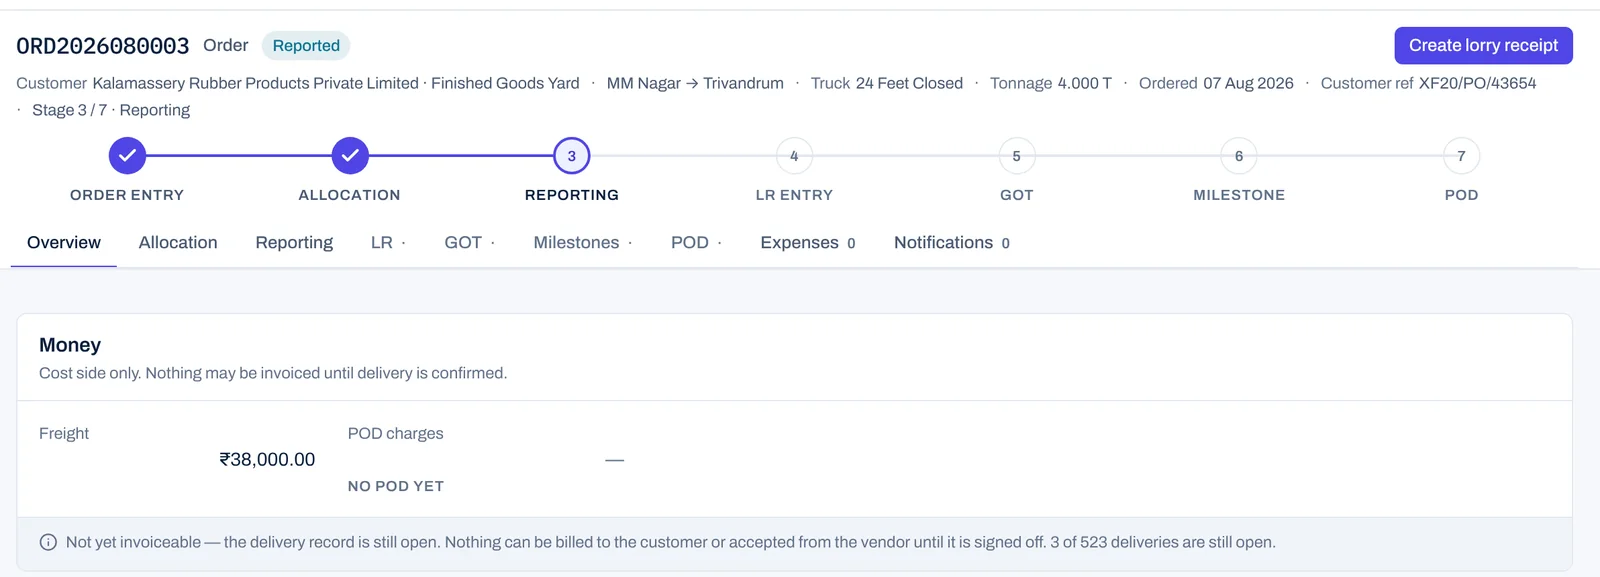Click the freight amount ₹38,000.00

click(267, 459)
